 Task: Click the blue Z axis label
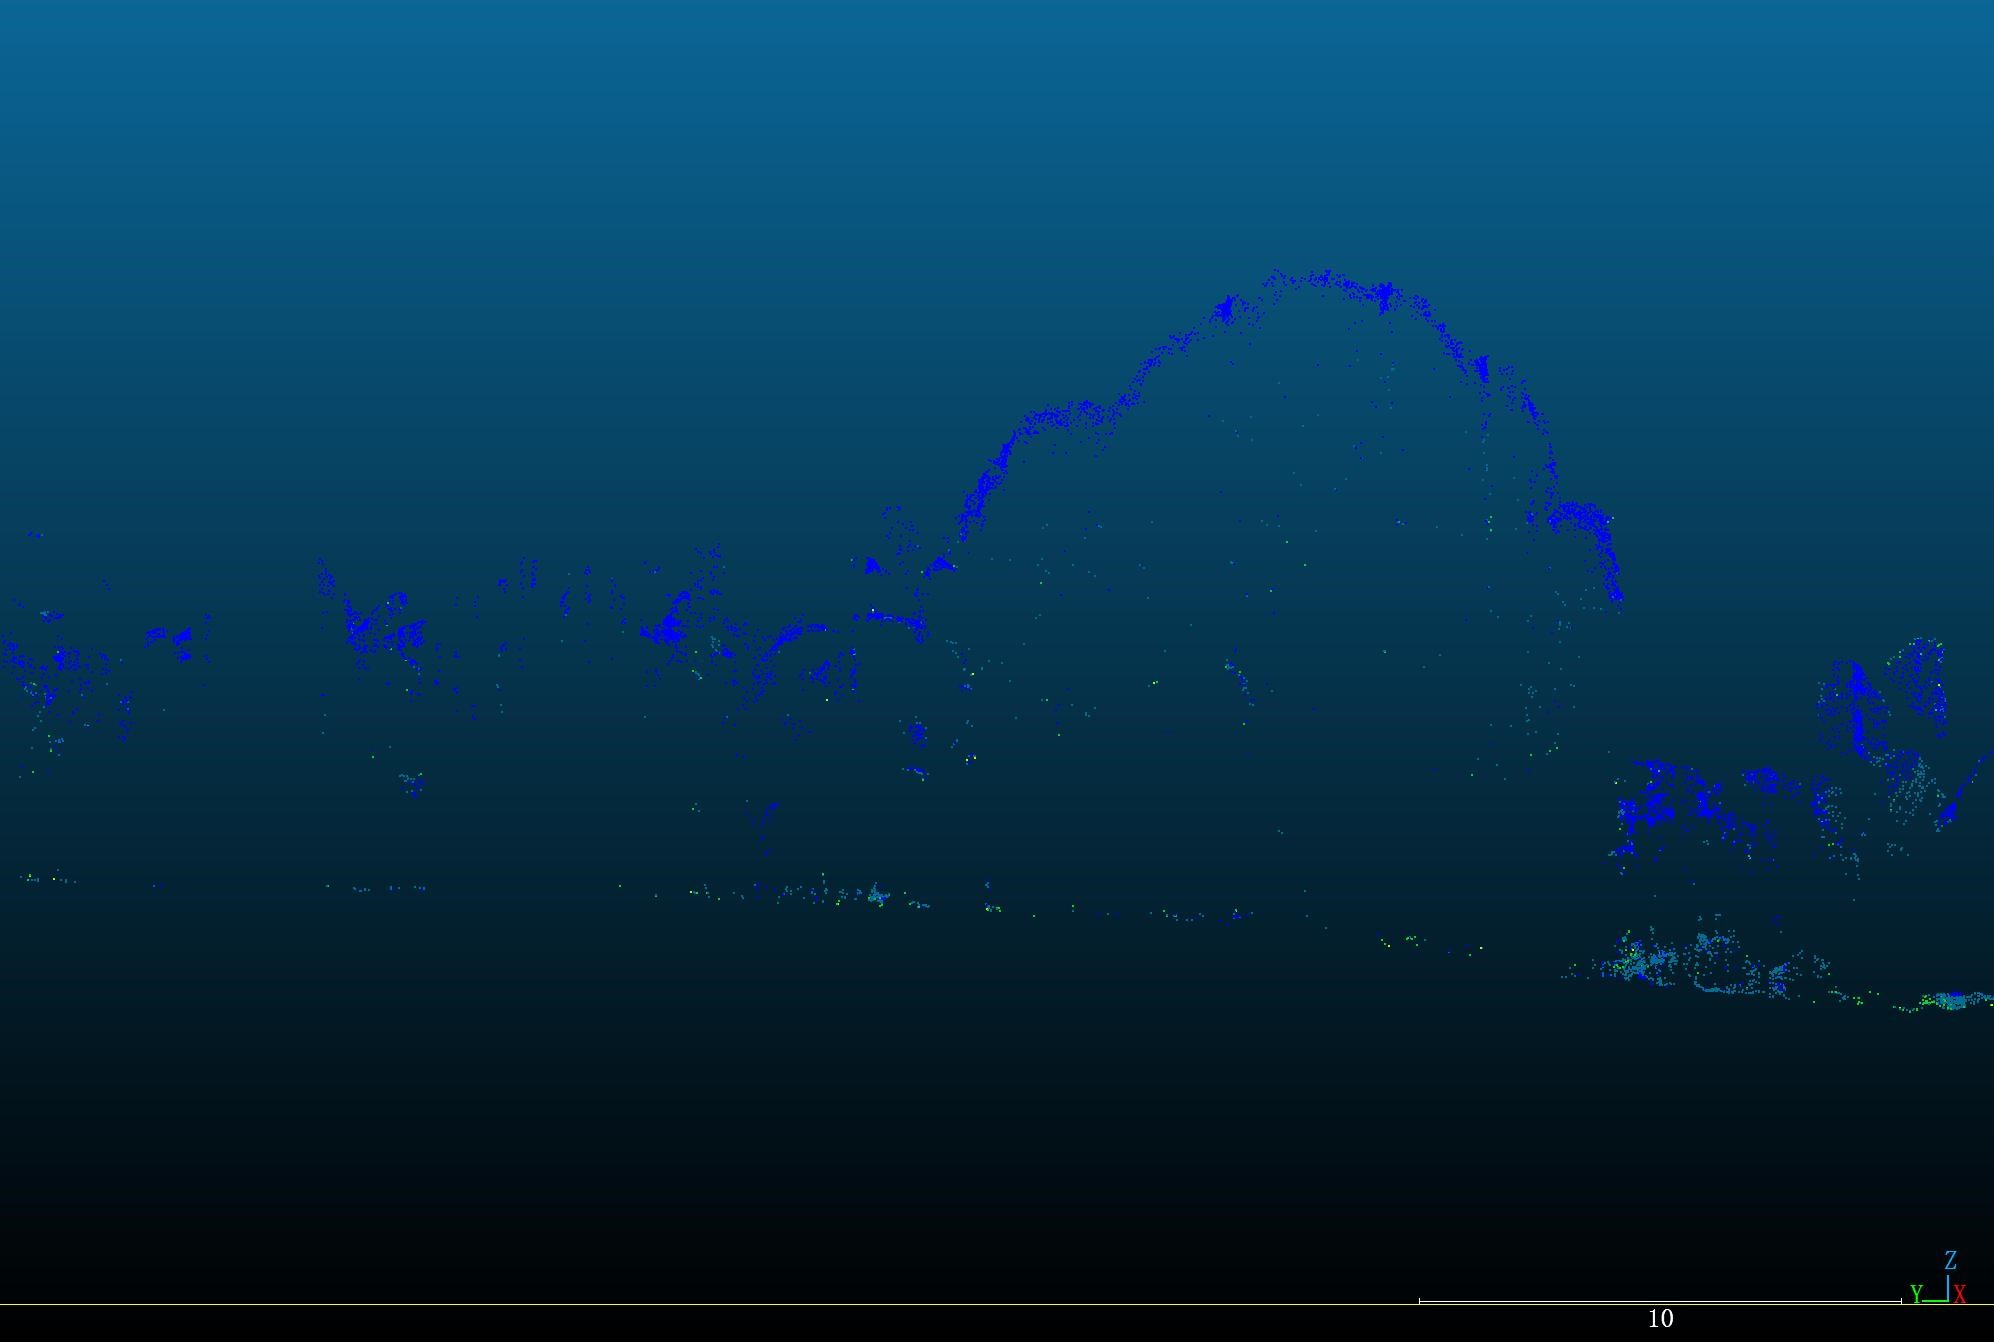point(1949,1260)
